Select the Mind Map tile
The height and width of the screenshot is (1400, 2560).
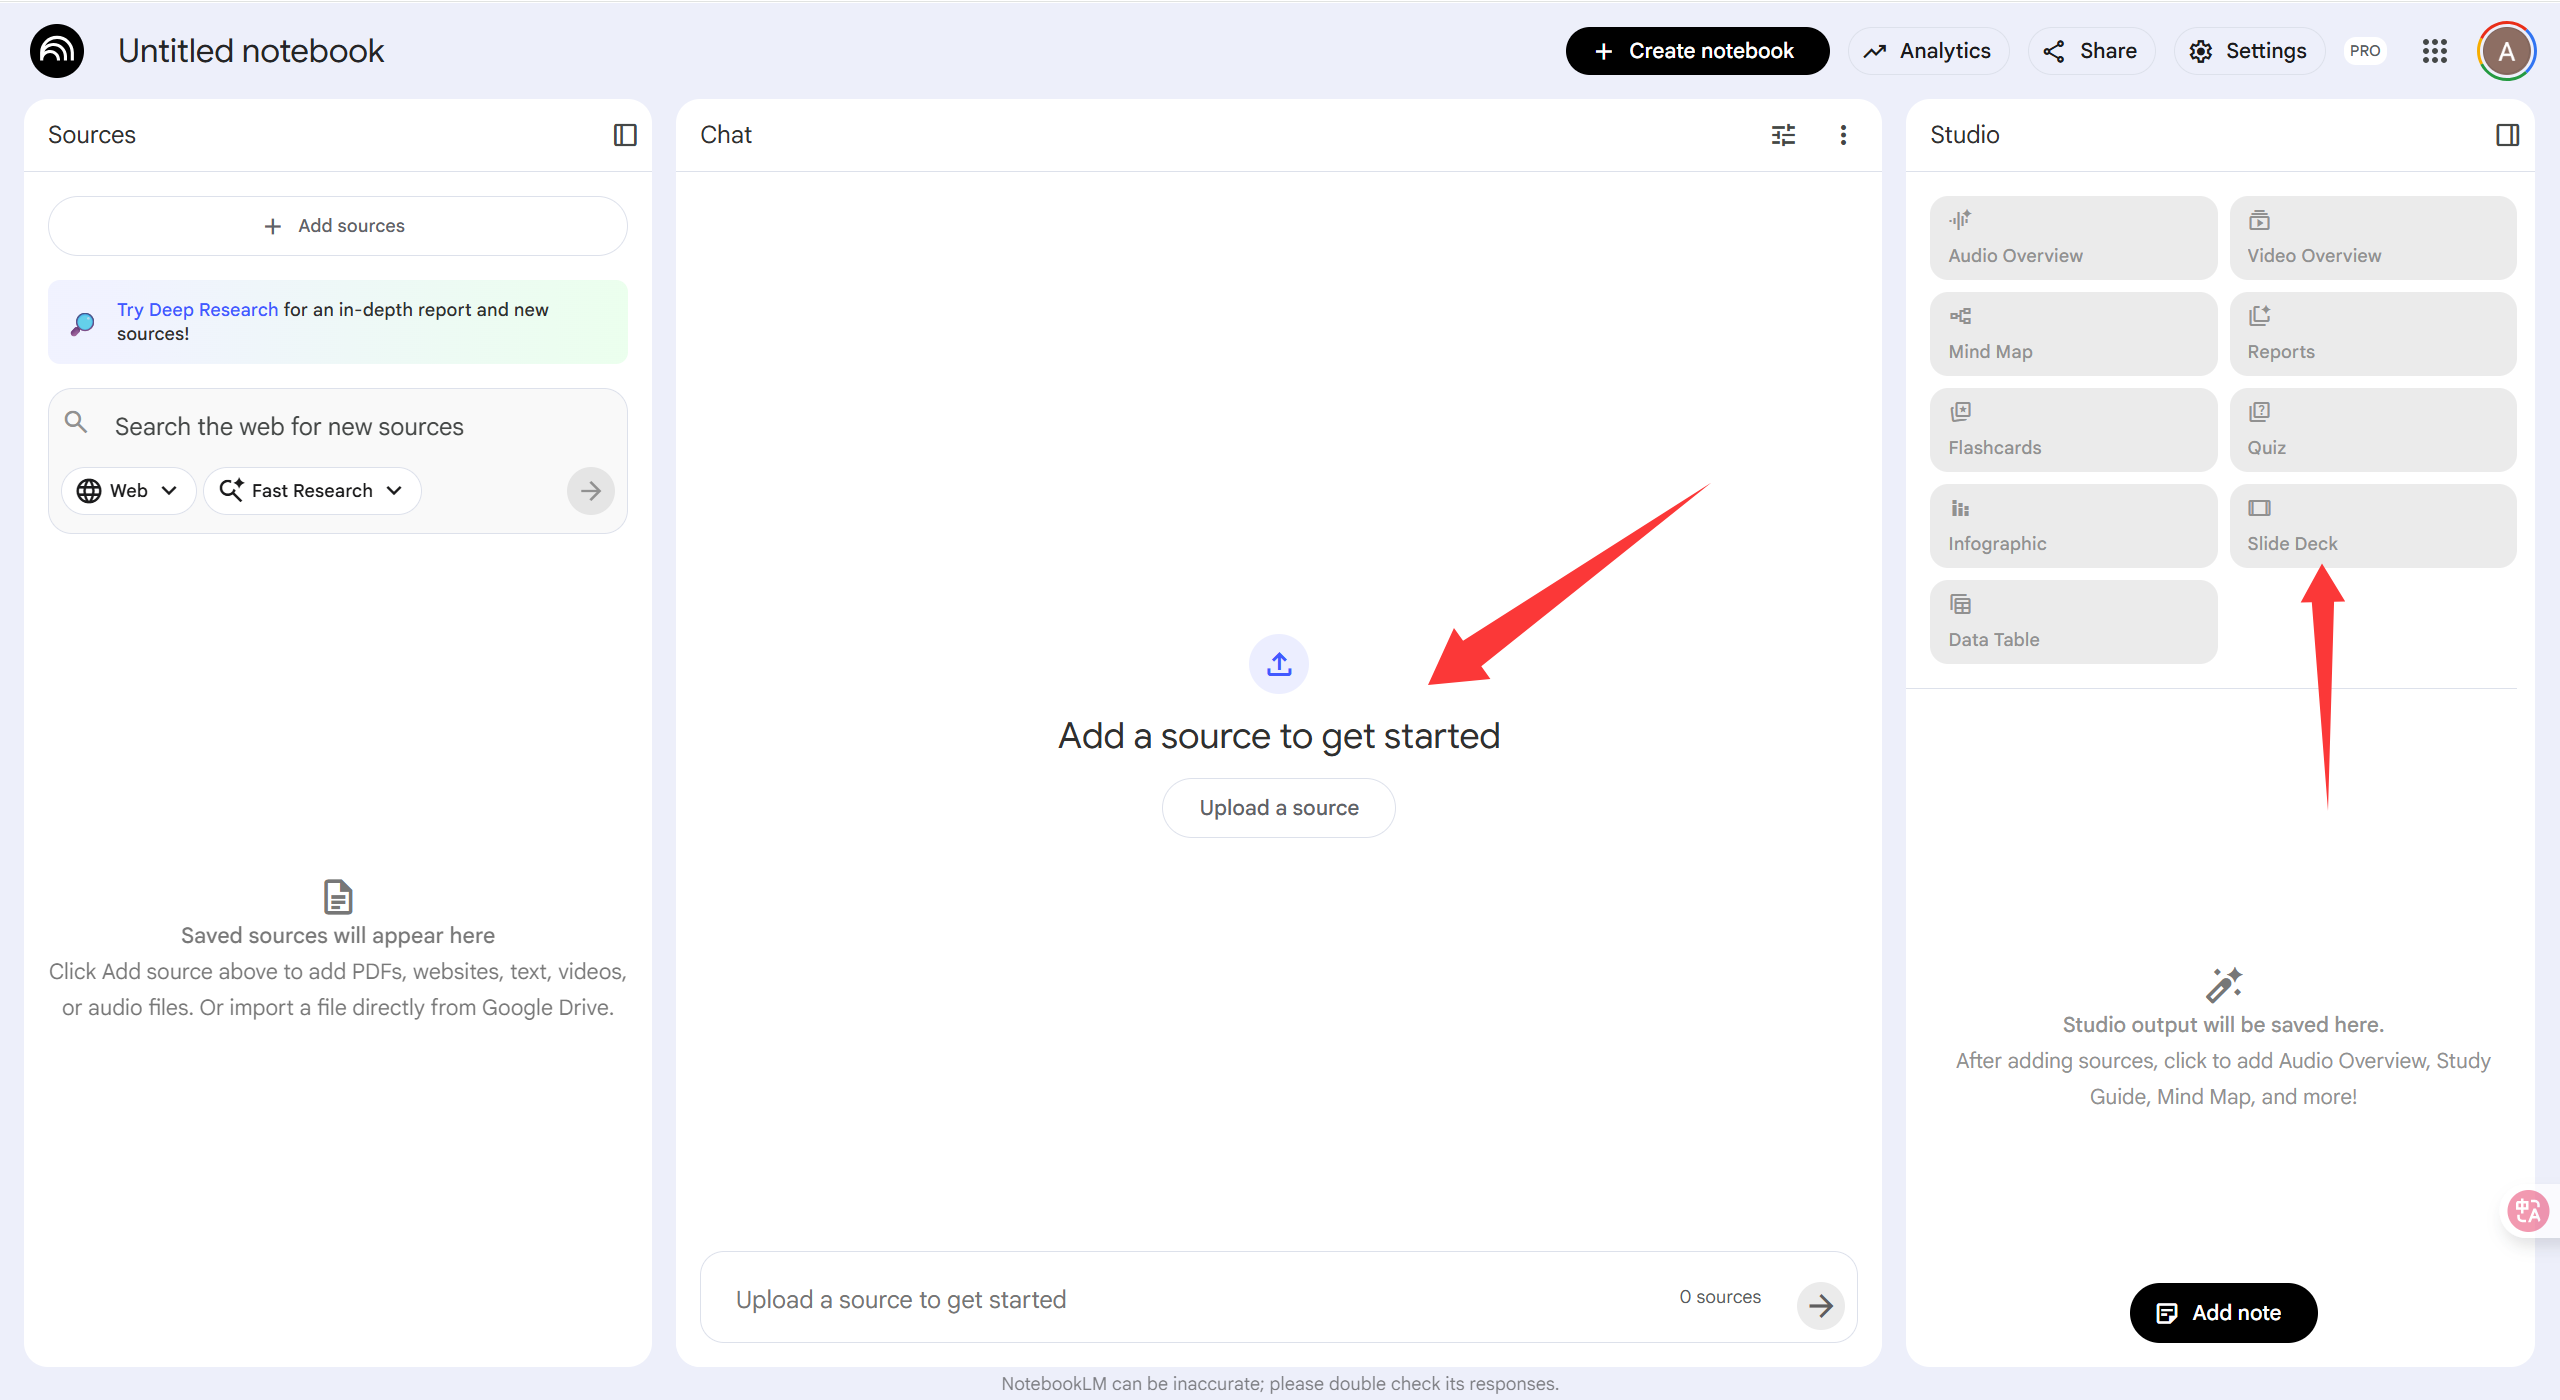point(2072,334)
